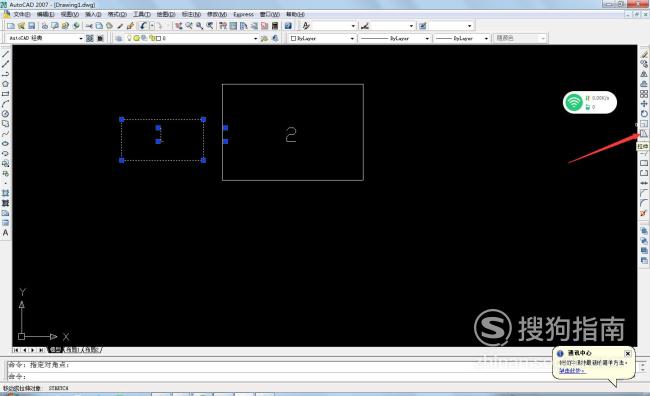Activate the Stretch modify tool
The image size is (650, 396).
point(644,134)
